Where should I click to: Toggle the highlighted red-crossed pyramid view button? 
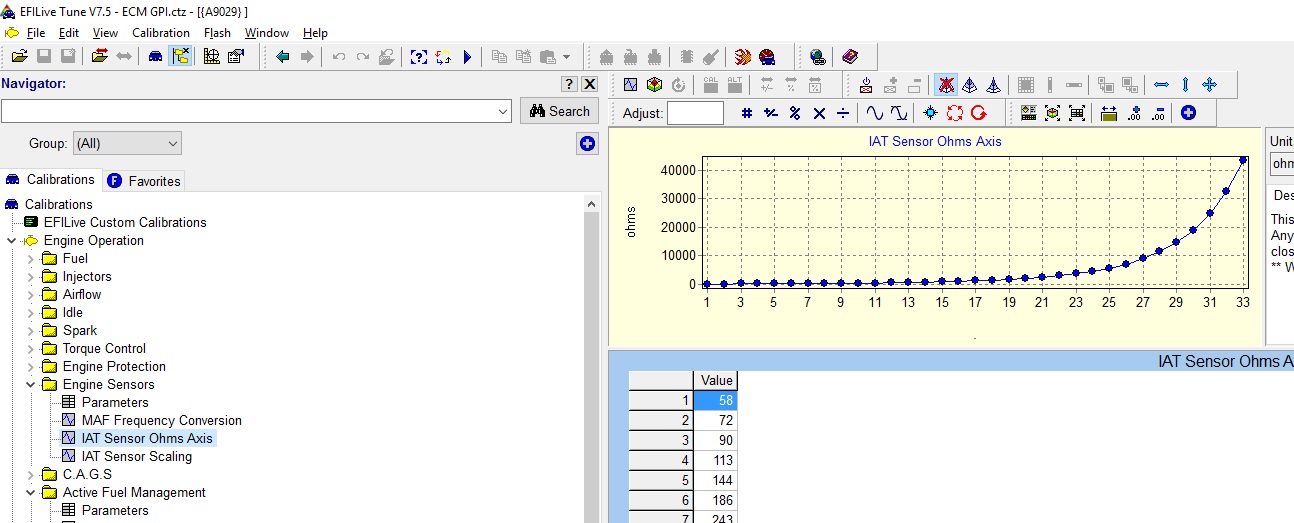(945, 85)
